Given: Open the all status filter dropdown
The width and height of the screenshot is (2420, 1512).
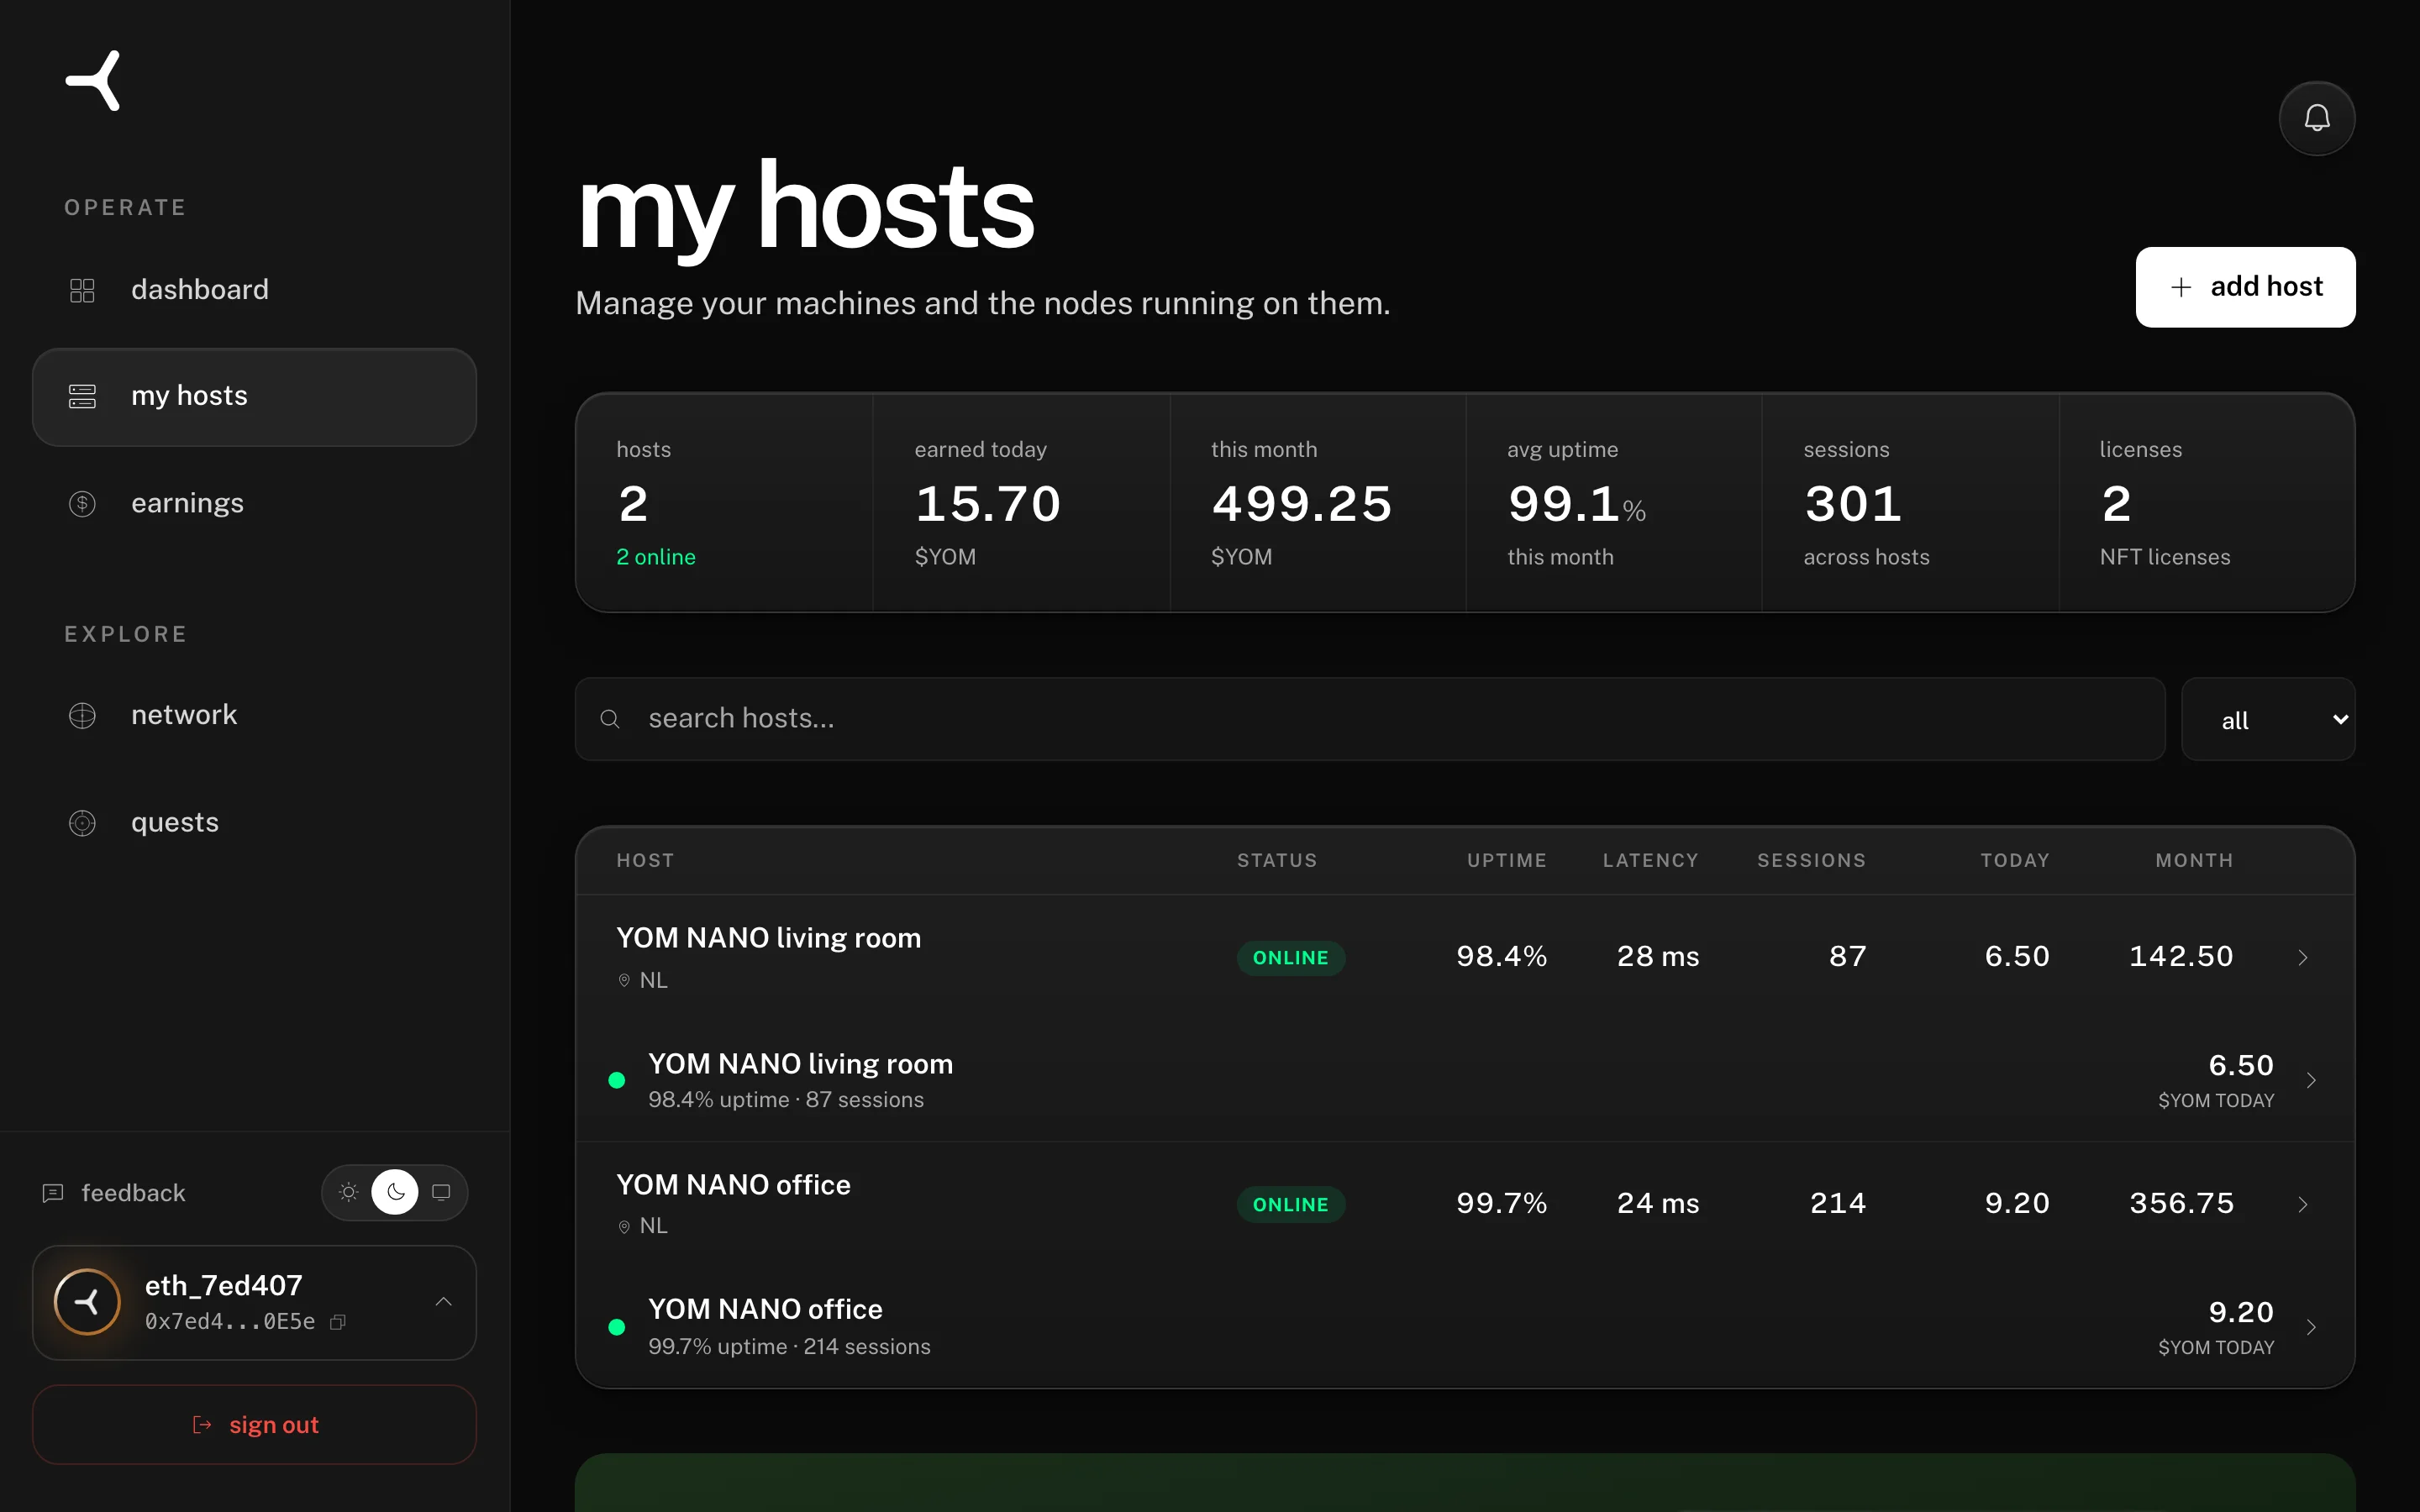Looking at the screenshot, I should point(2267,720).
